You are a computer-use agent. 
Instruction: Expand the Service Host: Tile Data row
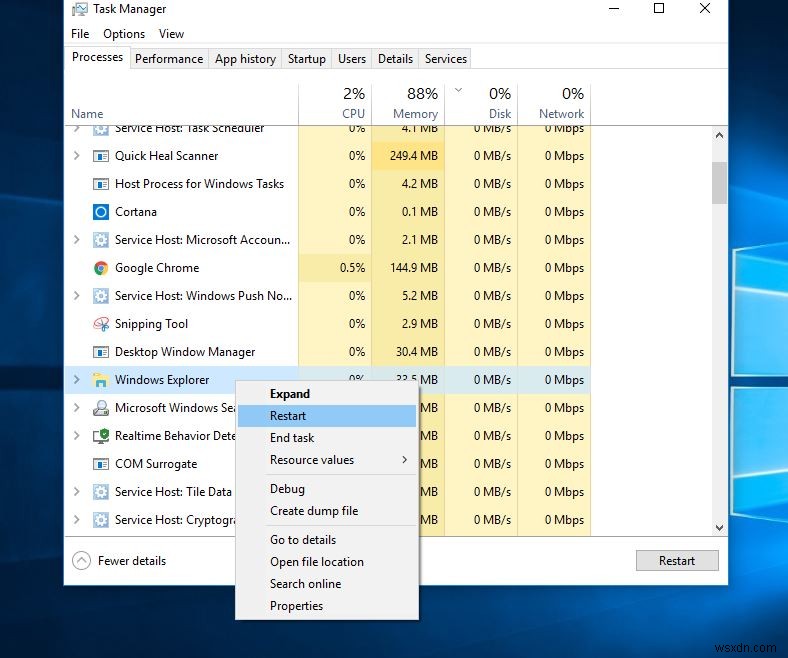76,492
